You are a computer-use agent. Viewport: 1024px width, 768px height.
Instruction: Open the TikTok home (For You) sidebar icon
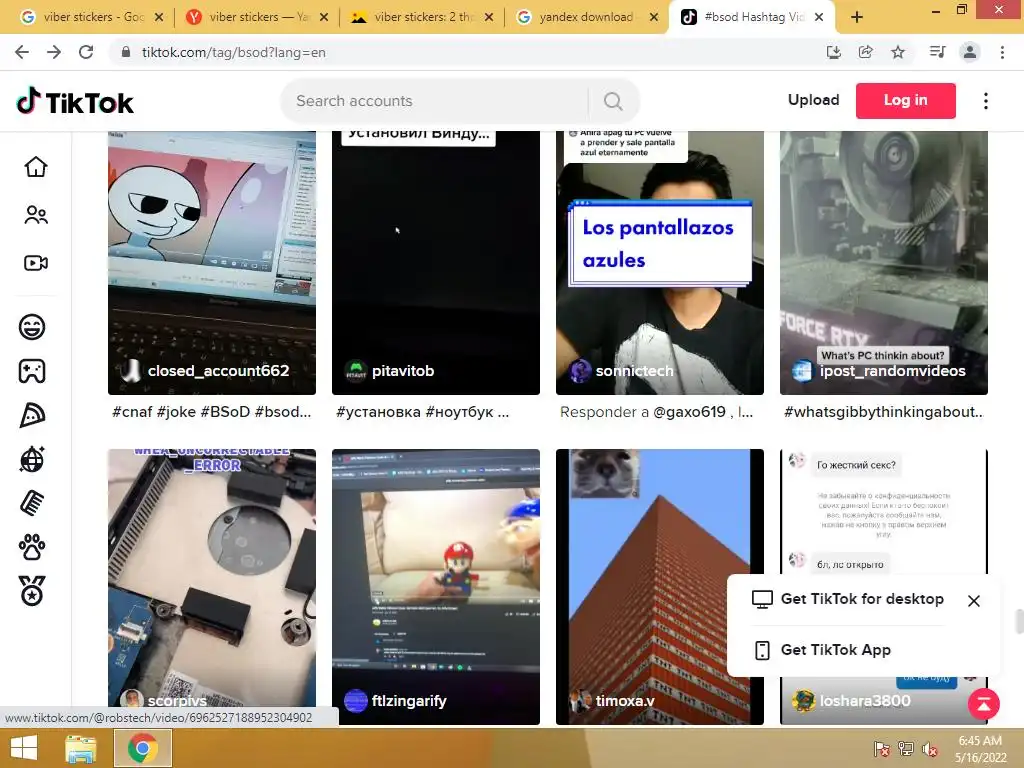[36, 167]
